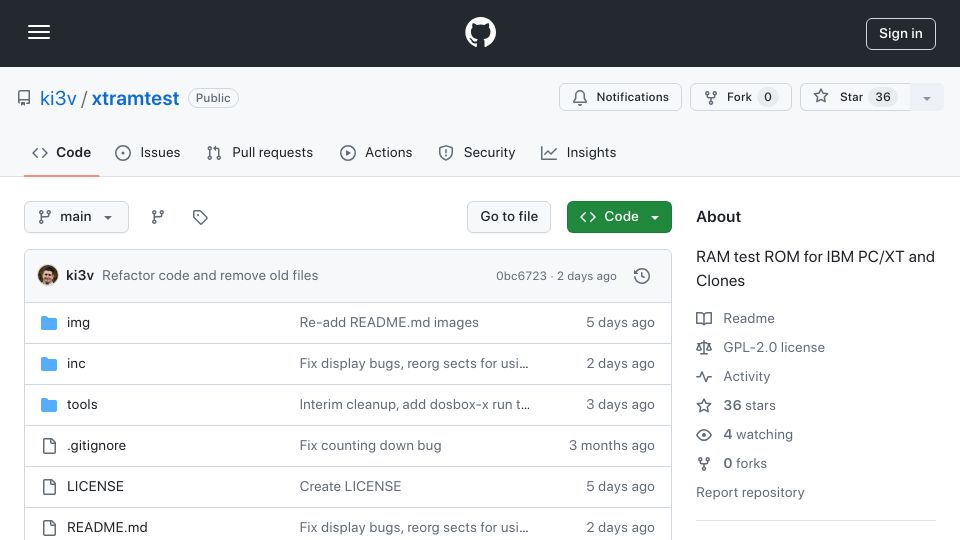Click the star icon beside 36 stars
960x540 pixels.
click(704, 405)
